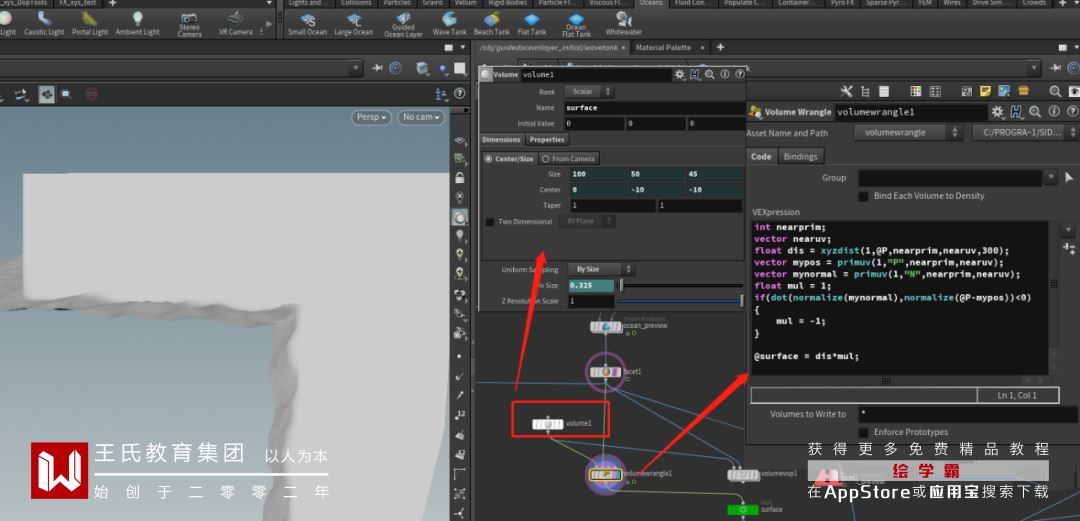Click the network editor wrench tools icon
This screenshot has height=521, width=1080.
tap(847, 91)
